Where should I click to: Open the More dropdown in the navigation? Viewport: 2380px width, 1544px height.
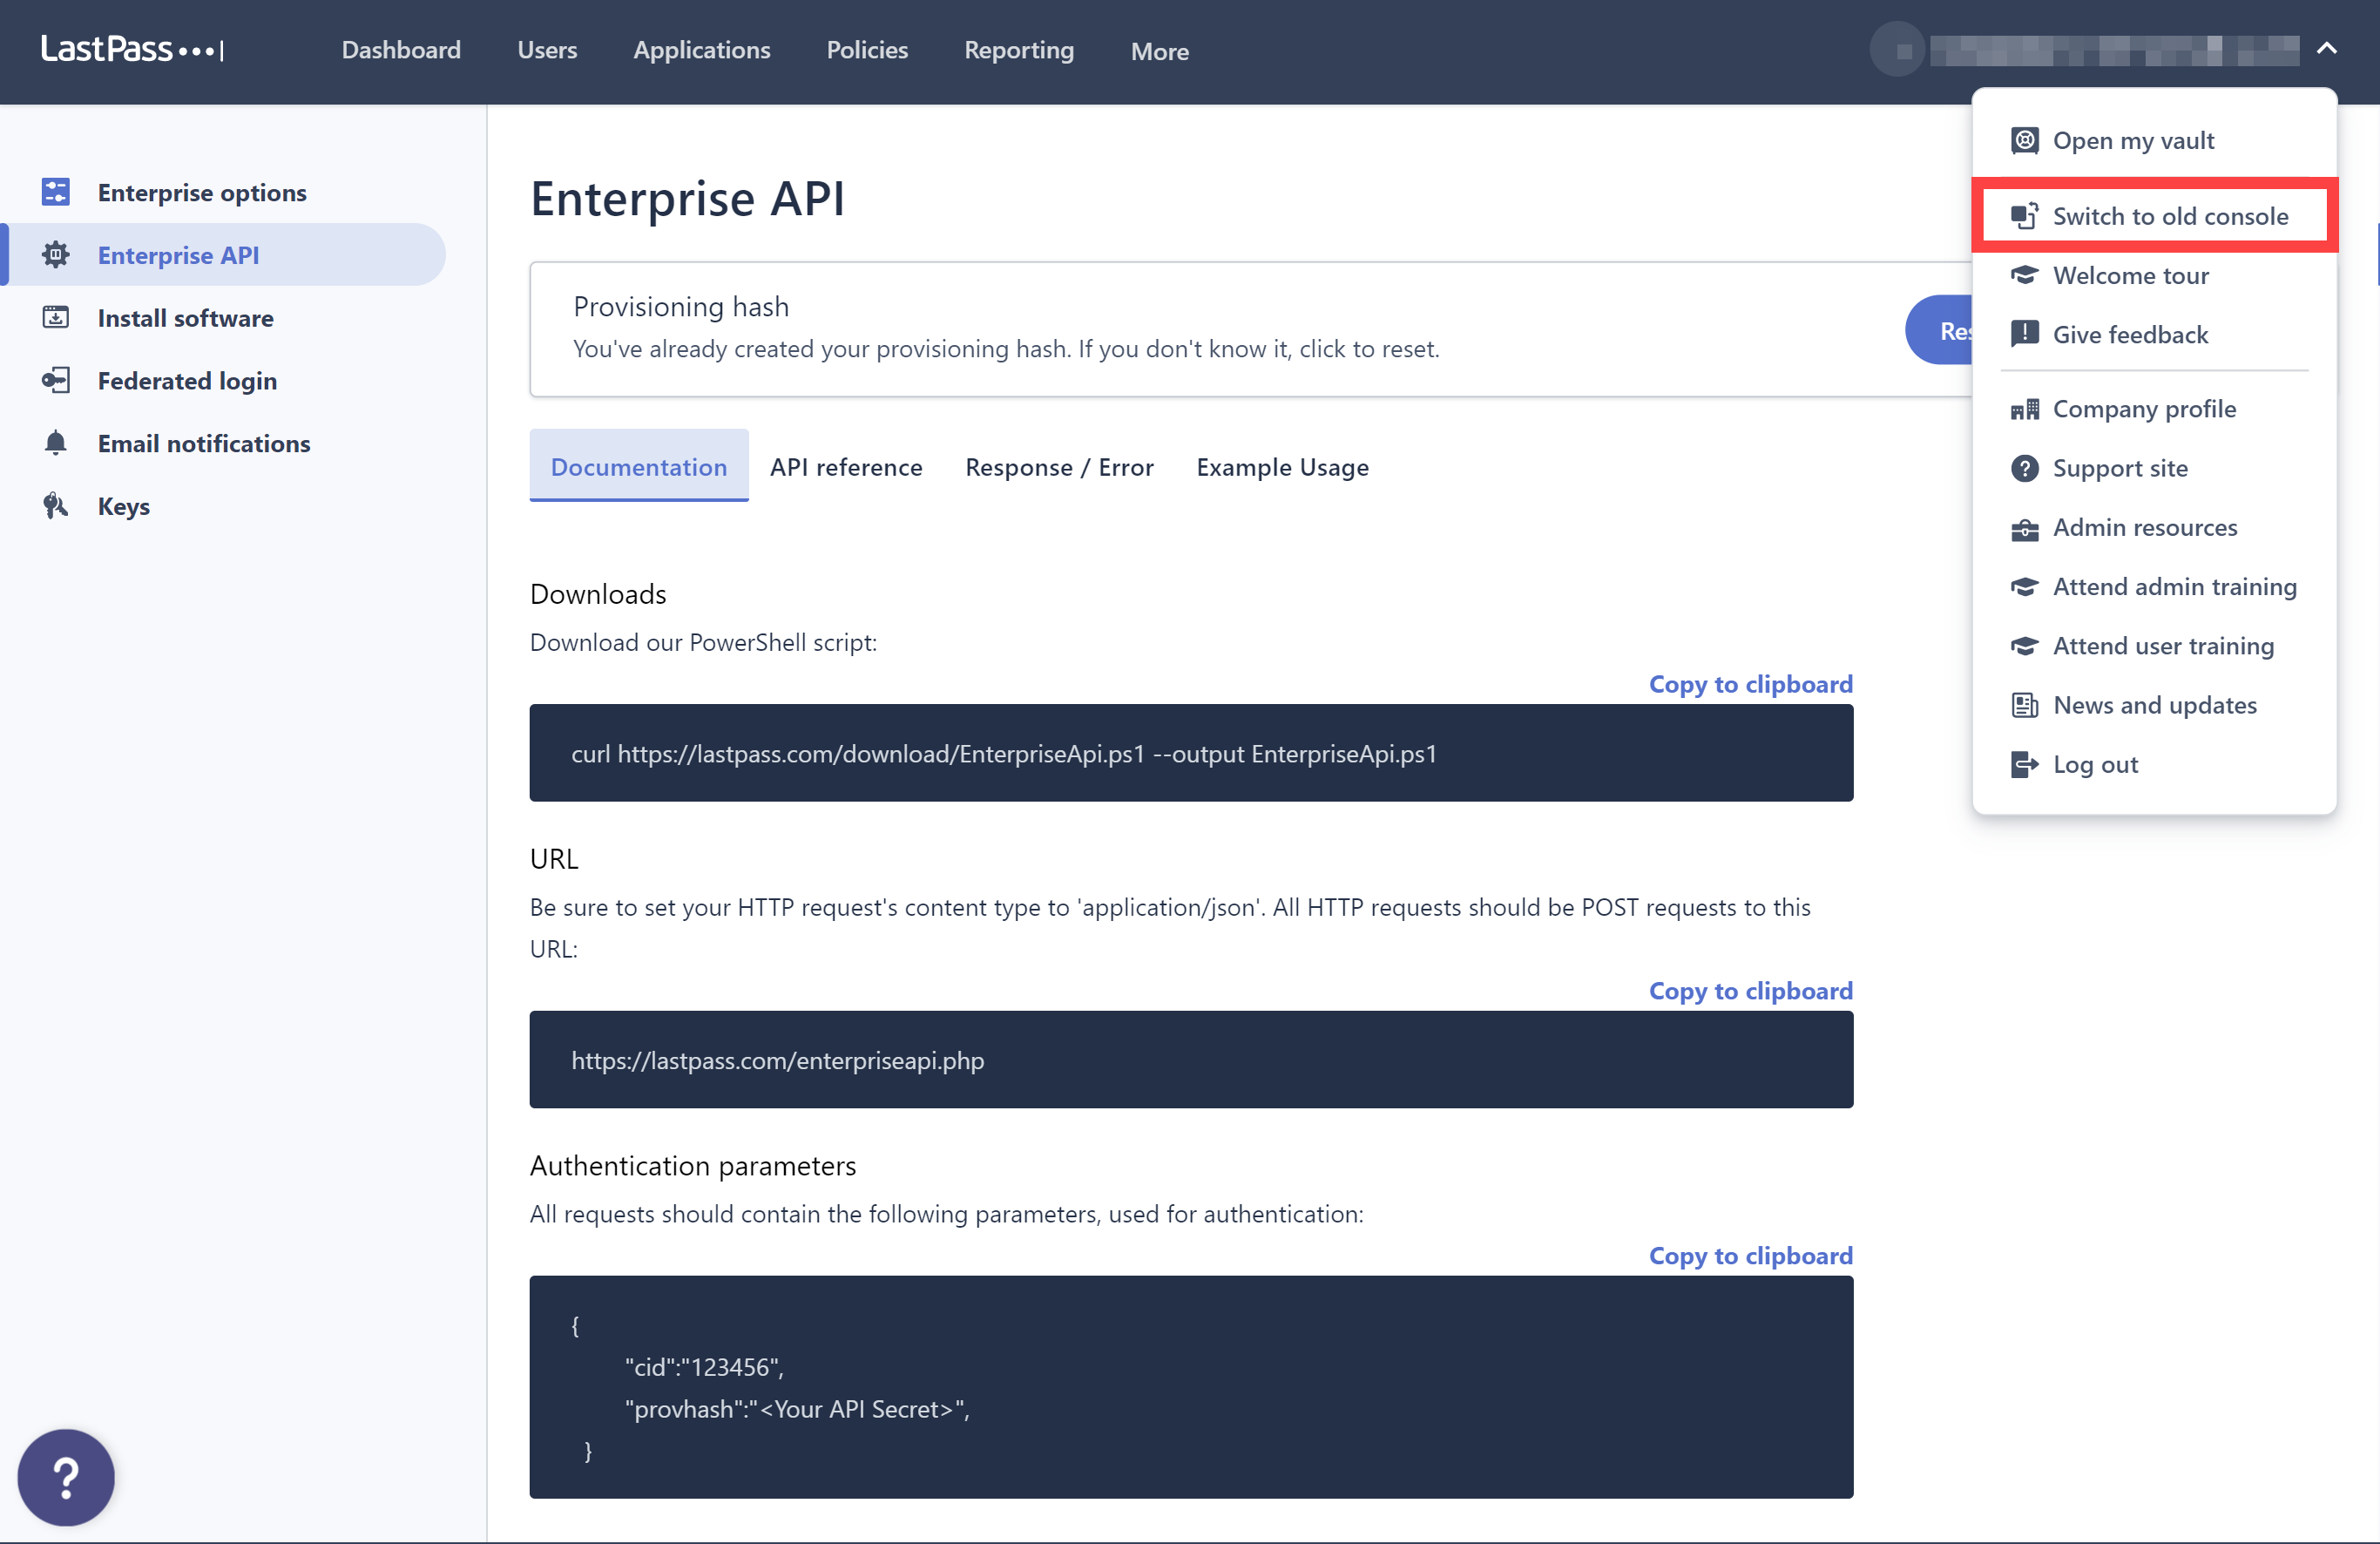click(1159, 51)
